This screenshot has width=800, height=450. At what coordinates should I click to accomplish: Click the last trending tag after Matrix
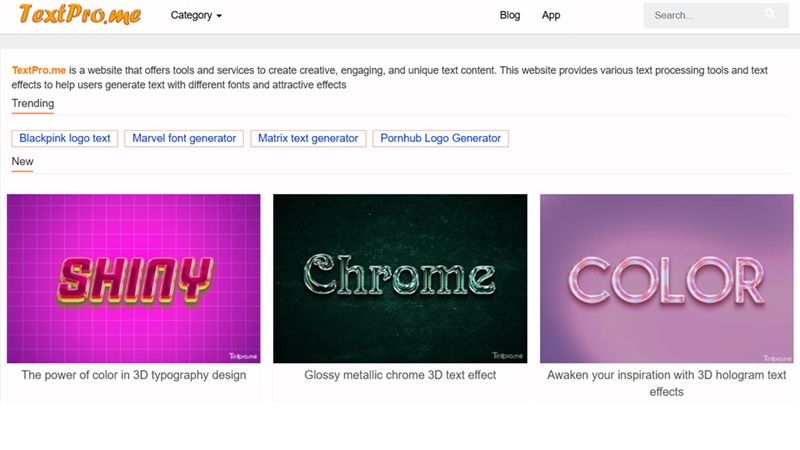pyautogui.click(x=440, y=138)
